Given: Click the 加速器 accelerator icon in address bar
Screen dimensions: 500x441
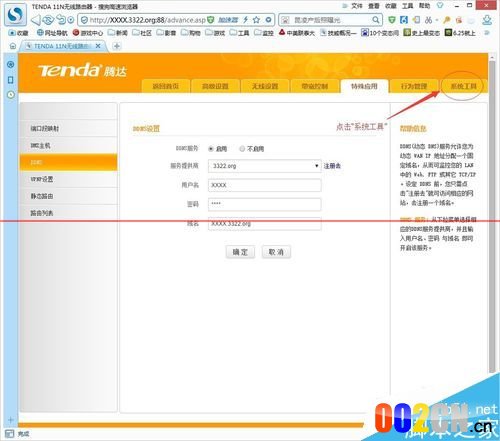Looking at the screenshot, I should pos(228,20).
